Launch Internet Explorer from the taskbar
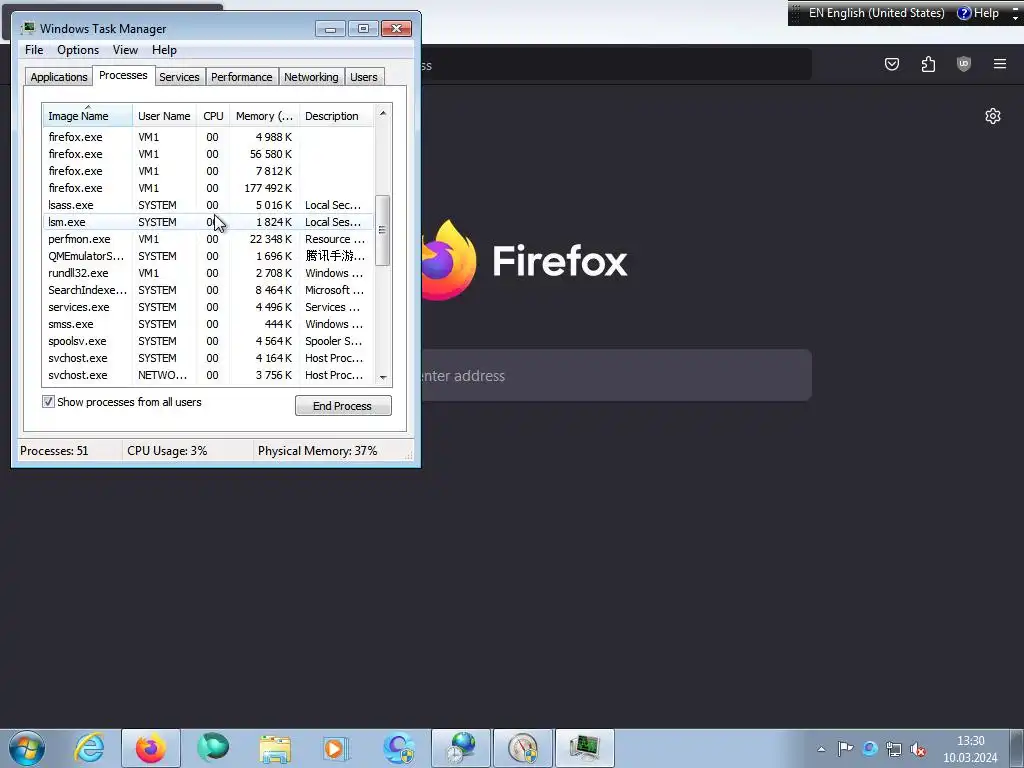Screen dimensions: 1024x768 pos(89,748)
